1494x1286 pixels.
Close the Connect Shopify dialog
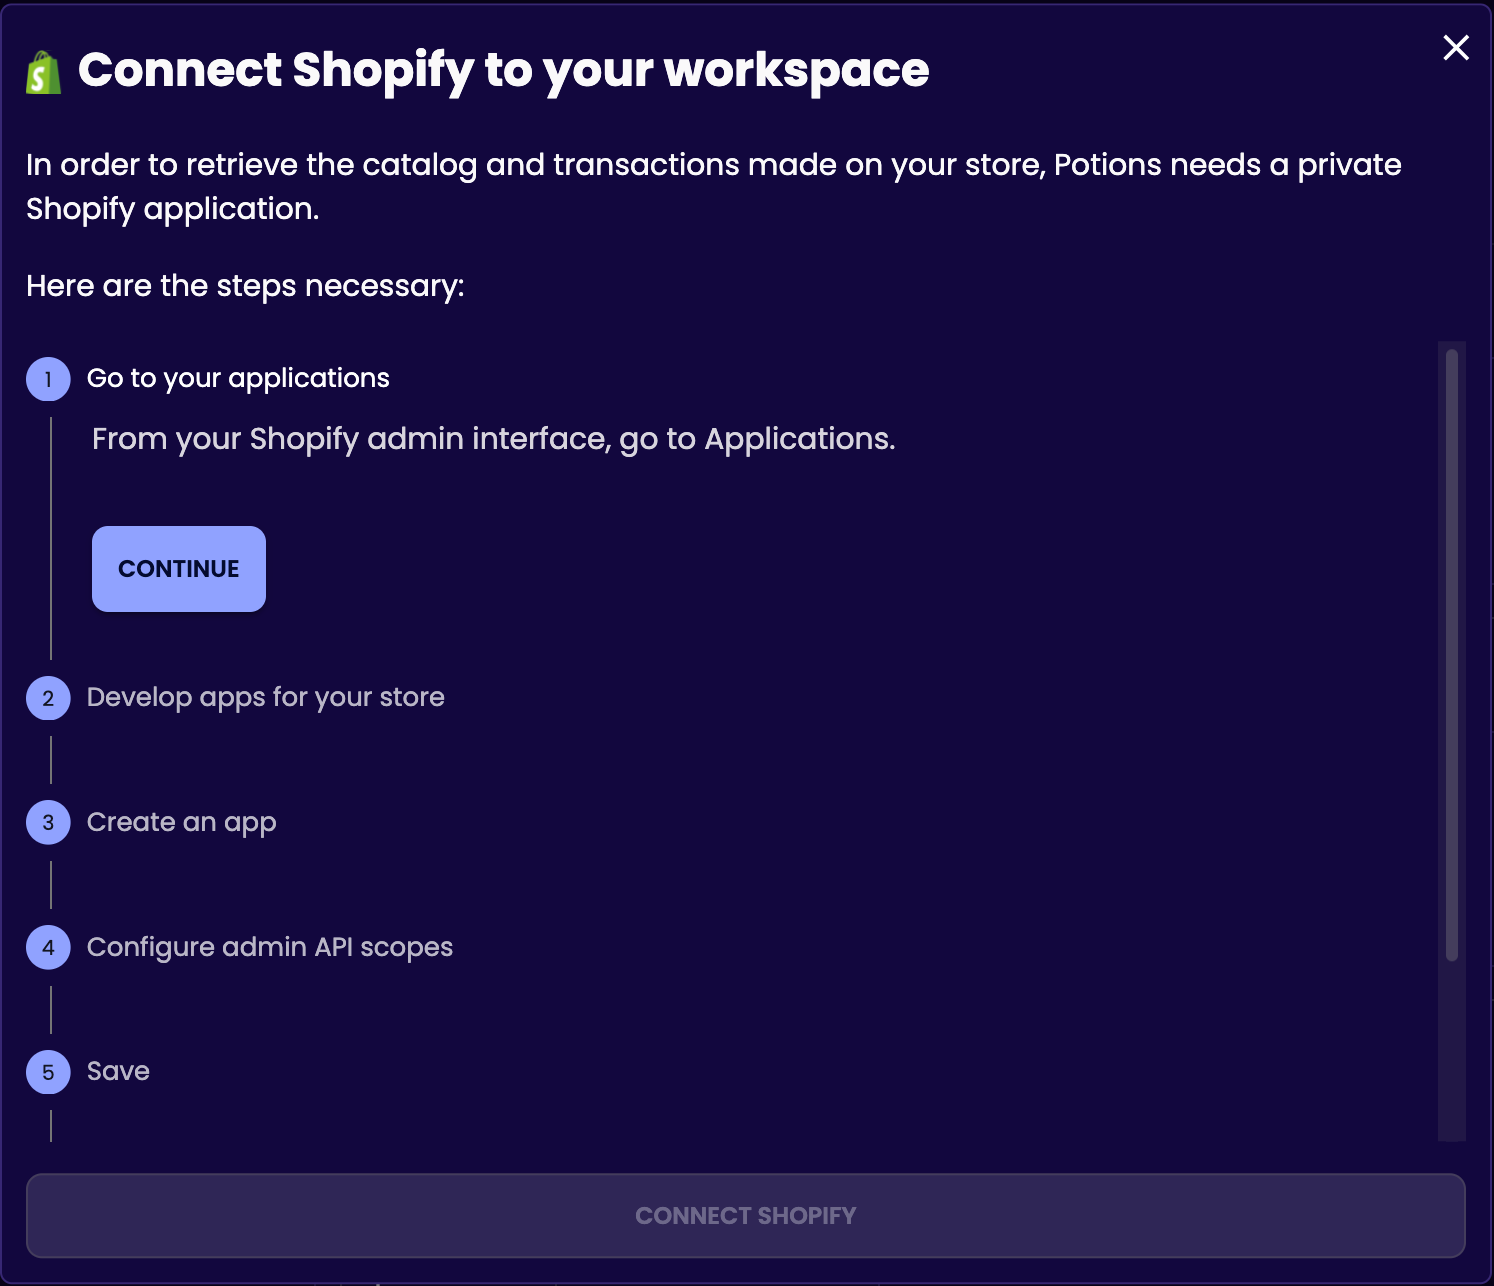[x=1456, y=47]
